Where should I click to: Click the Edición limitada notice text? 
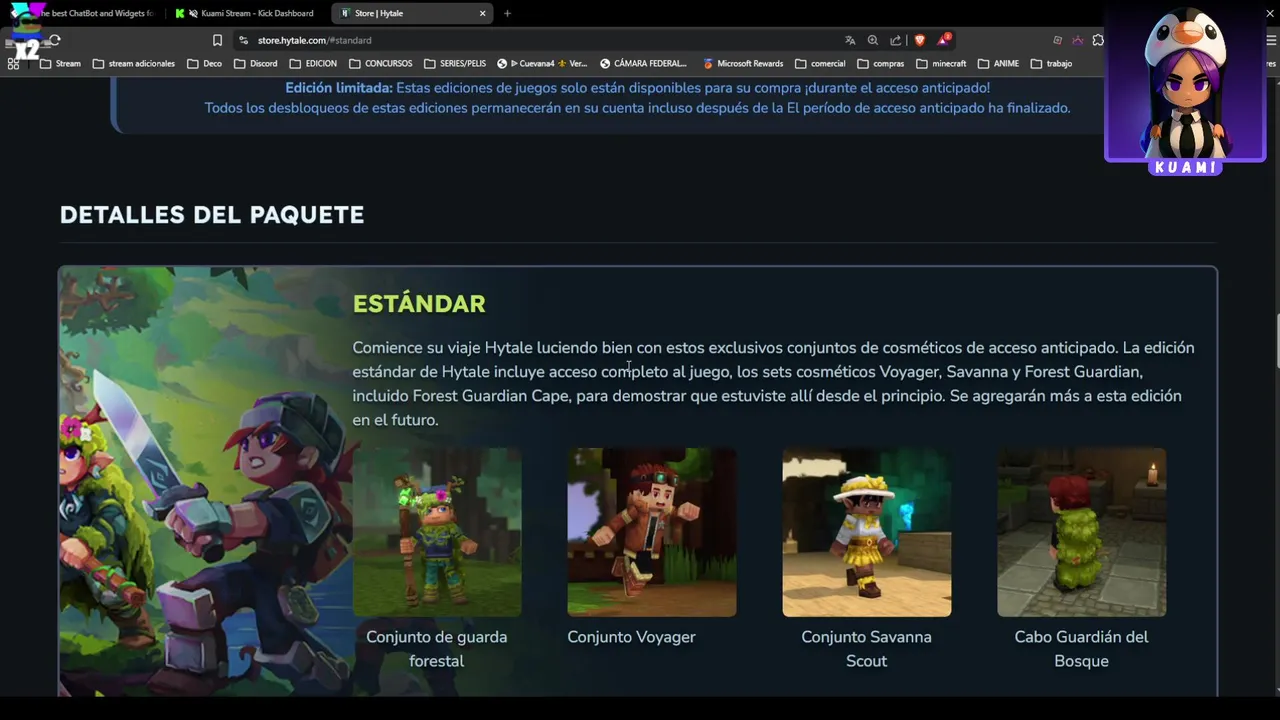click(638, 98)
